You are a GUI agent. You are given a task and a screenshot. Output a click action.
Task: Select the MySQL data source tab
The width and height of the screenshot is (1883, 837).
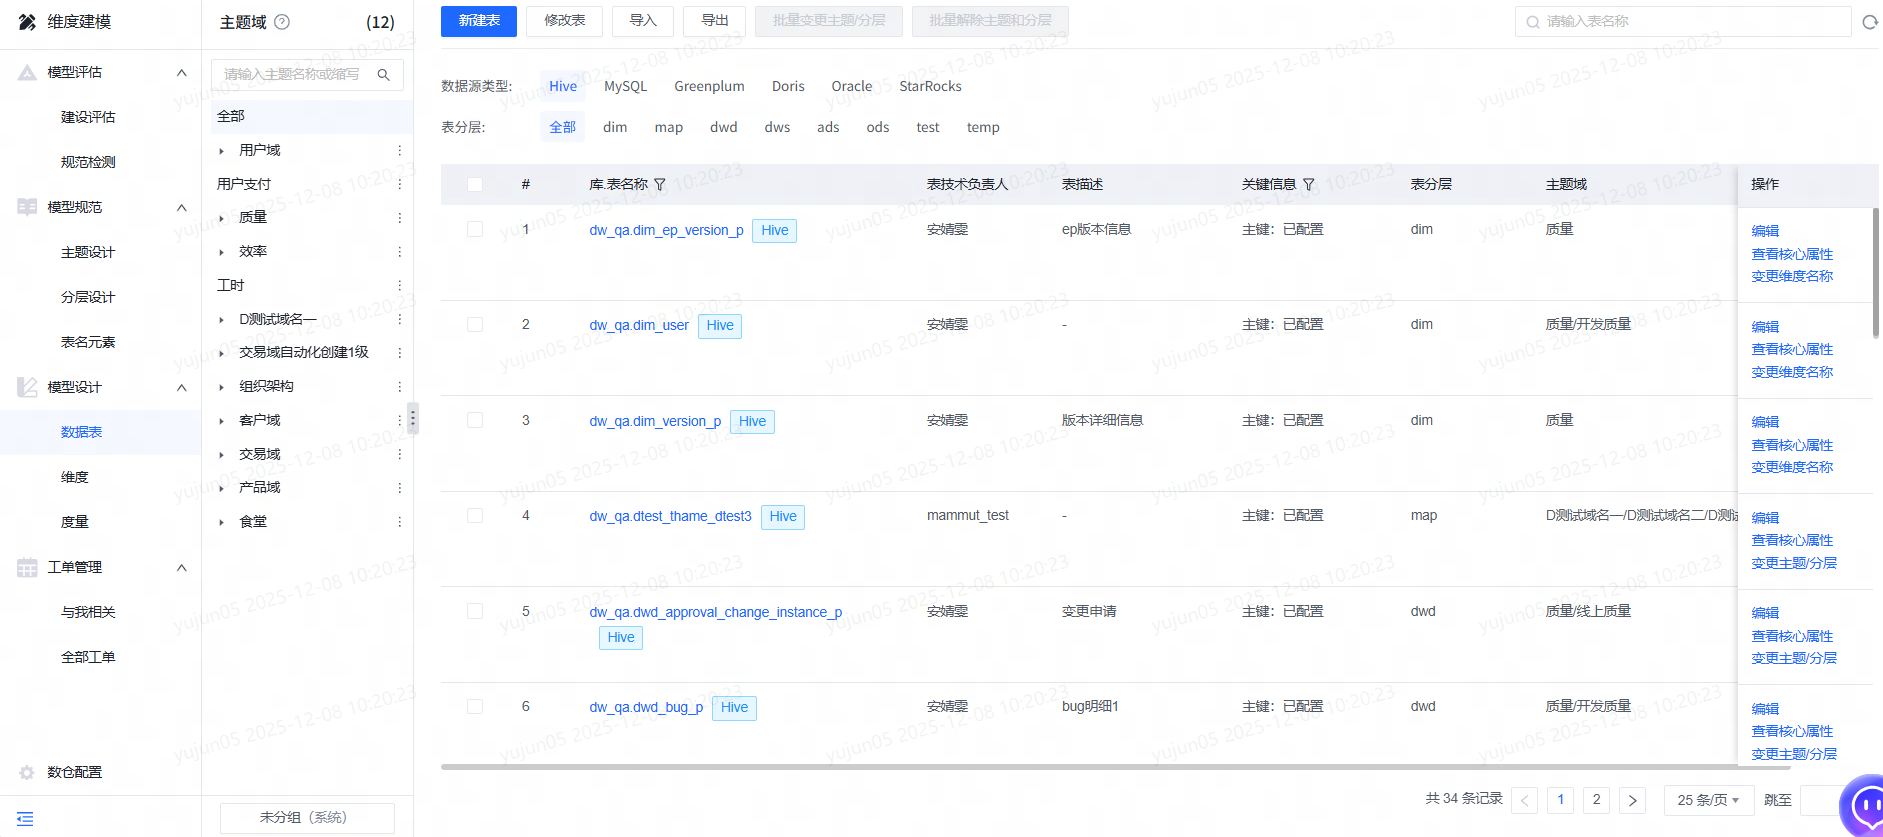click(x=625, y=86)
